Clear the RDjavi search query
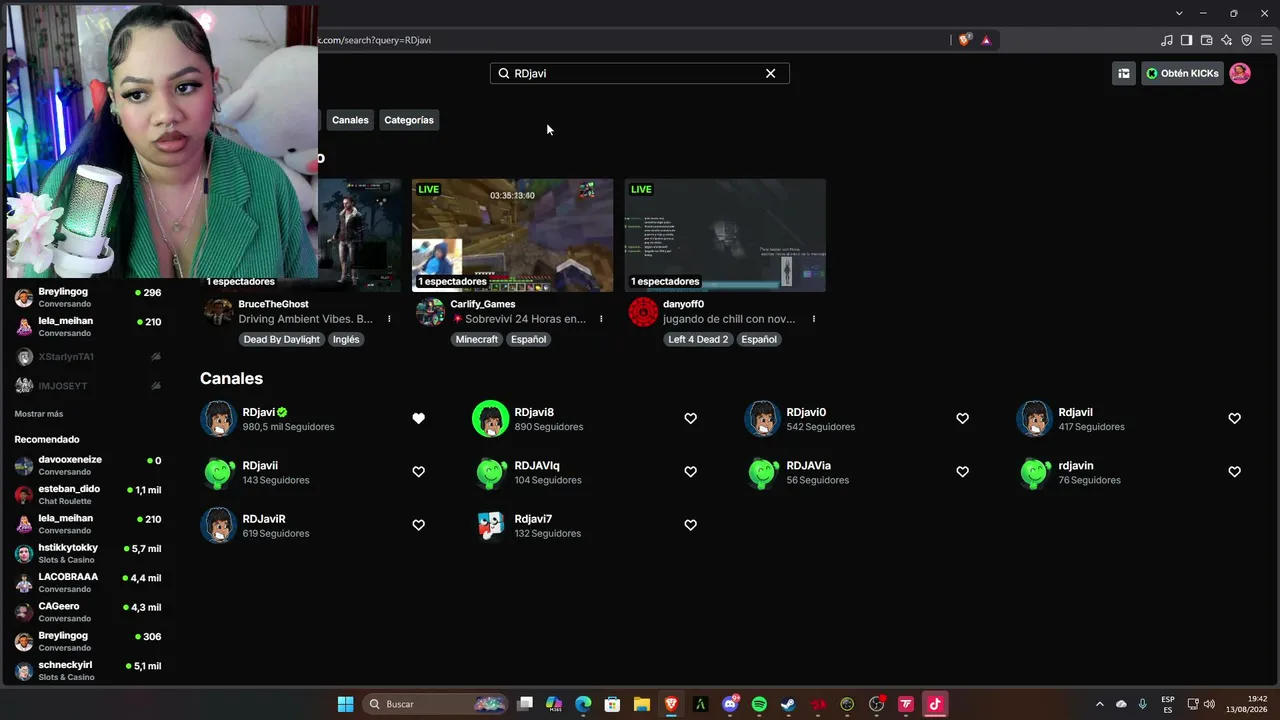The image size is (1280, 720). point(770,73)
